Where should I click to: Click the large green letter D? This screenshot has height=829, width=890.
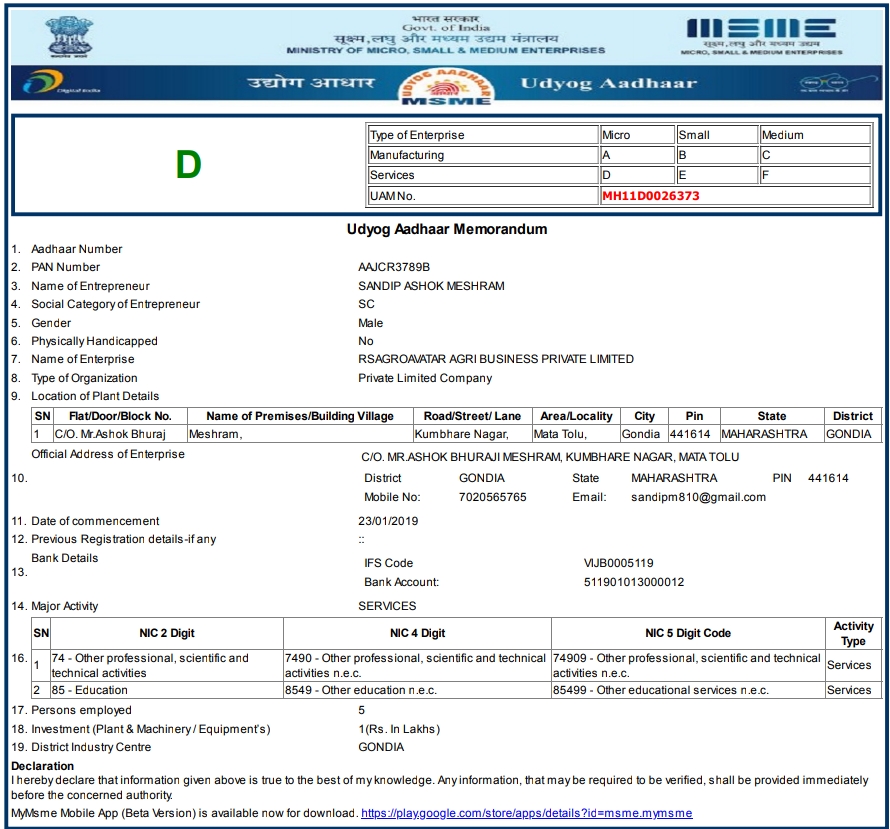tap(188, 165)
